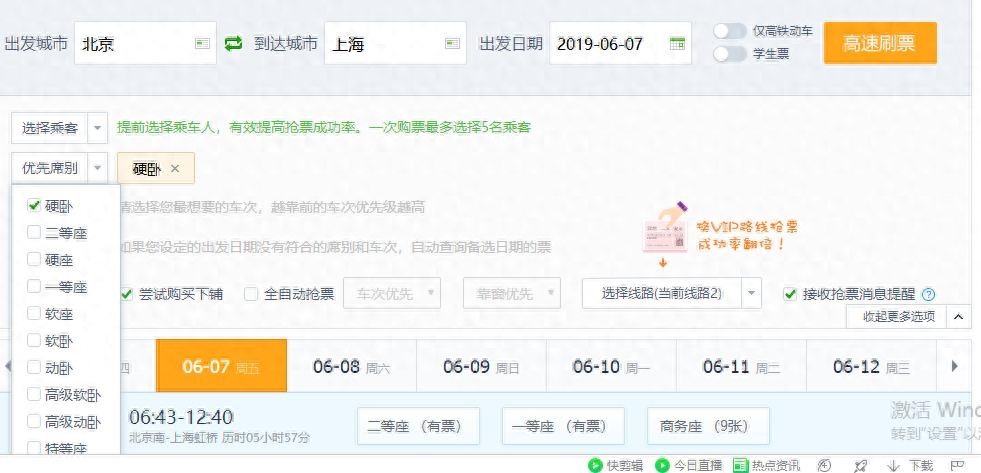The width and height of the screenshot is (981, 473).
Task: Click the orange 高速刷票 button
Action: [879, 43]
